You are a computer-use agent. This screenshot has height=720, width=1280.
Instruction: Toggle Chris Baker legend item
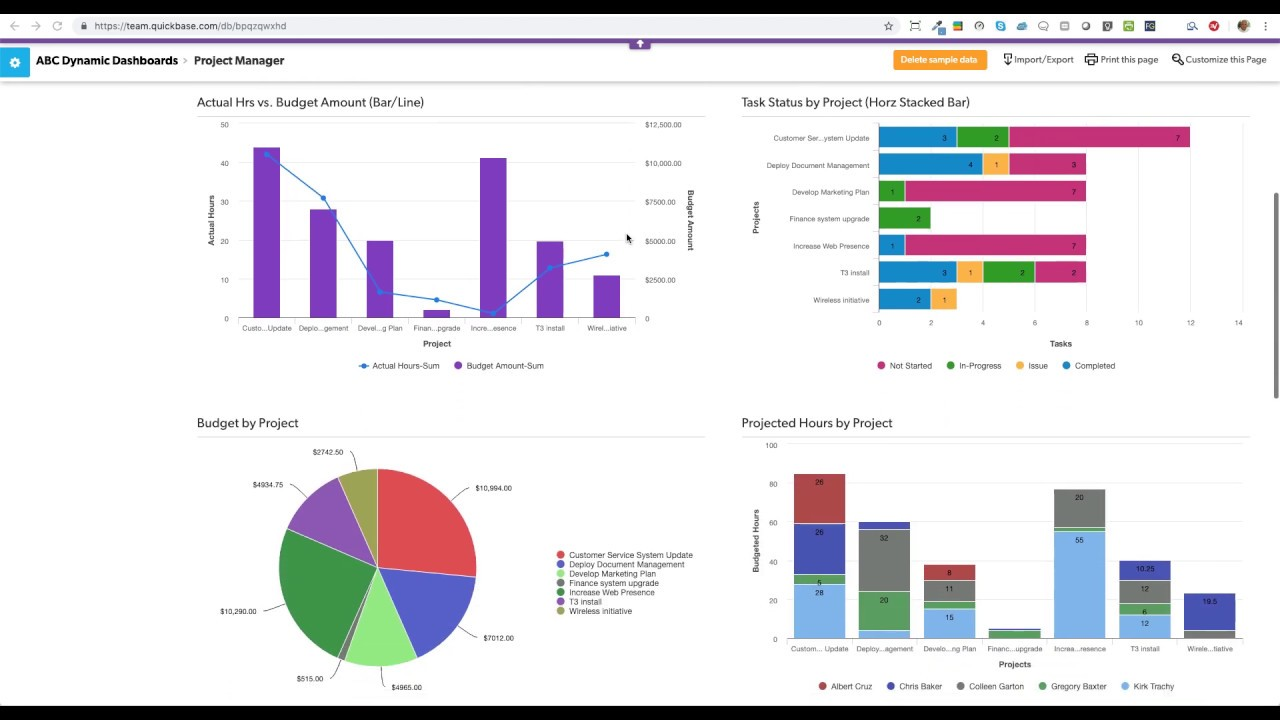[914, 687]
